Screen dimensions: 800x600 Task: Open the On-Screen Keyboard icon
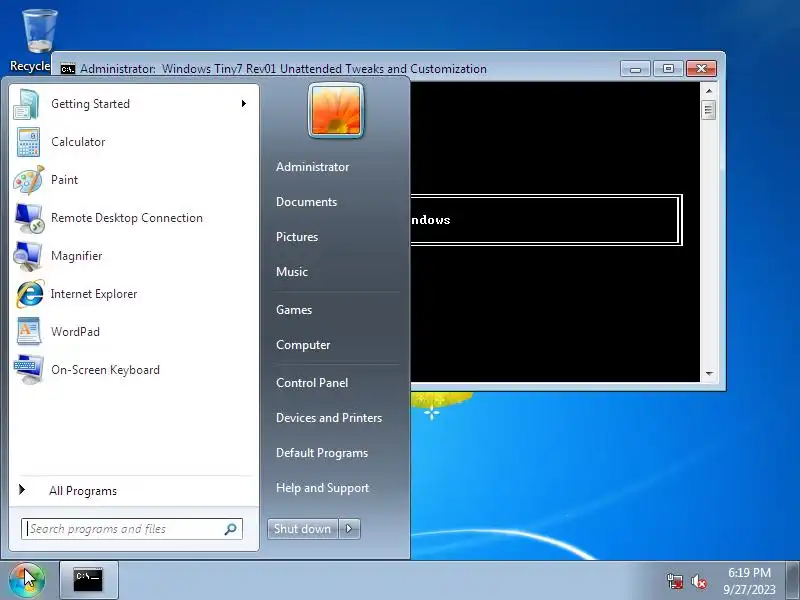[x=29, y=370]
